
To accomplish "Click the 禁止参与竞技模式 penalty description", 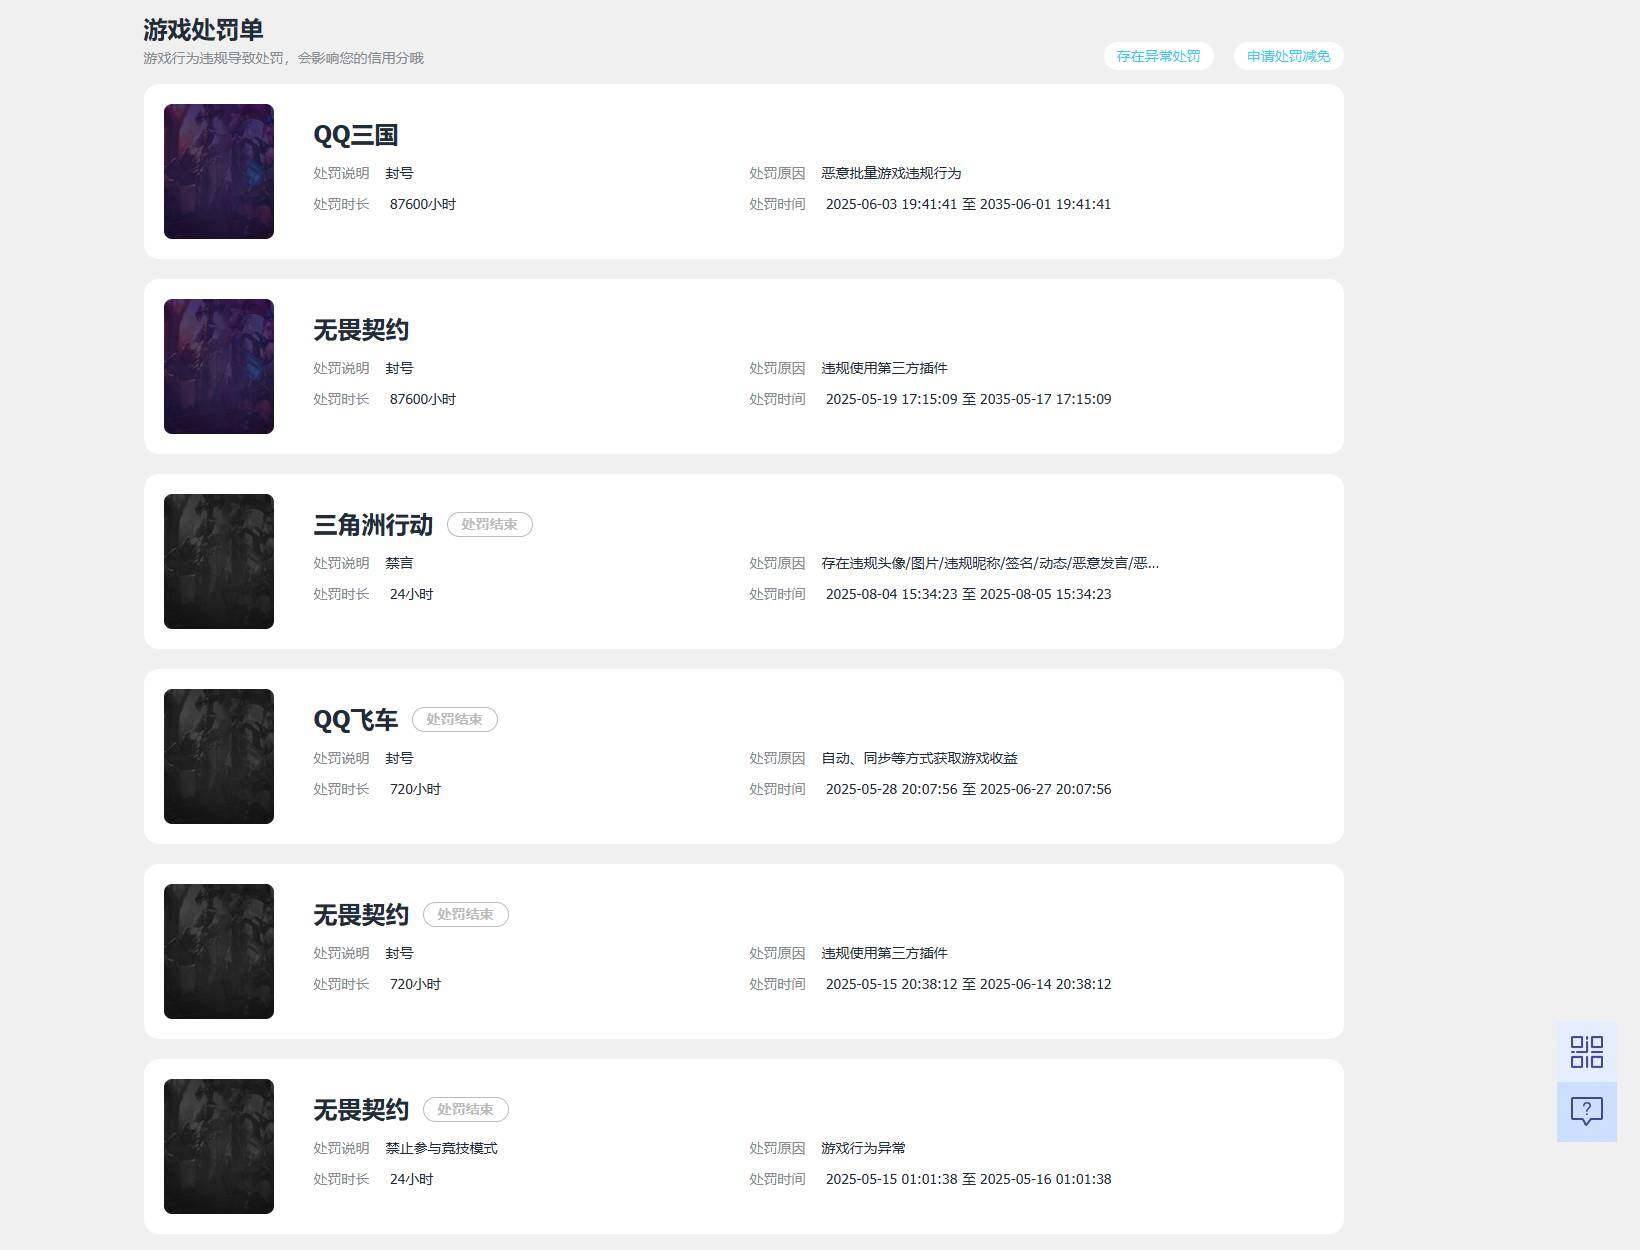I will (x=442, y=1148).
